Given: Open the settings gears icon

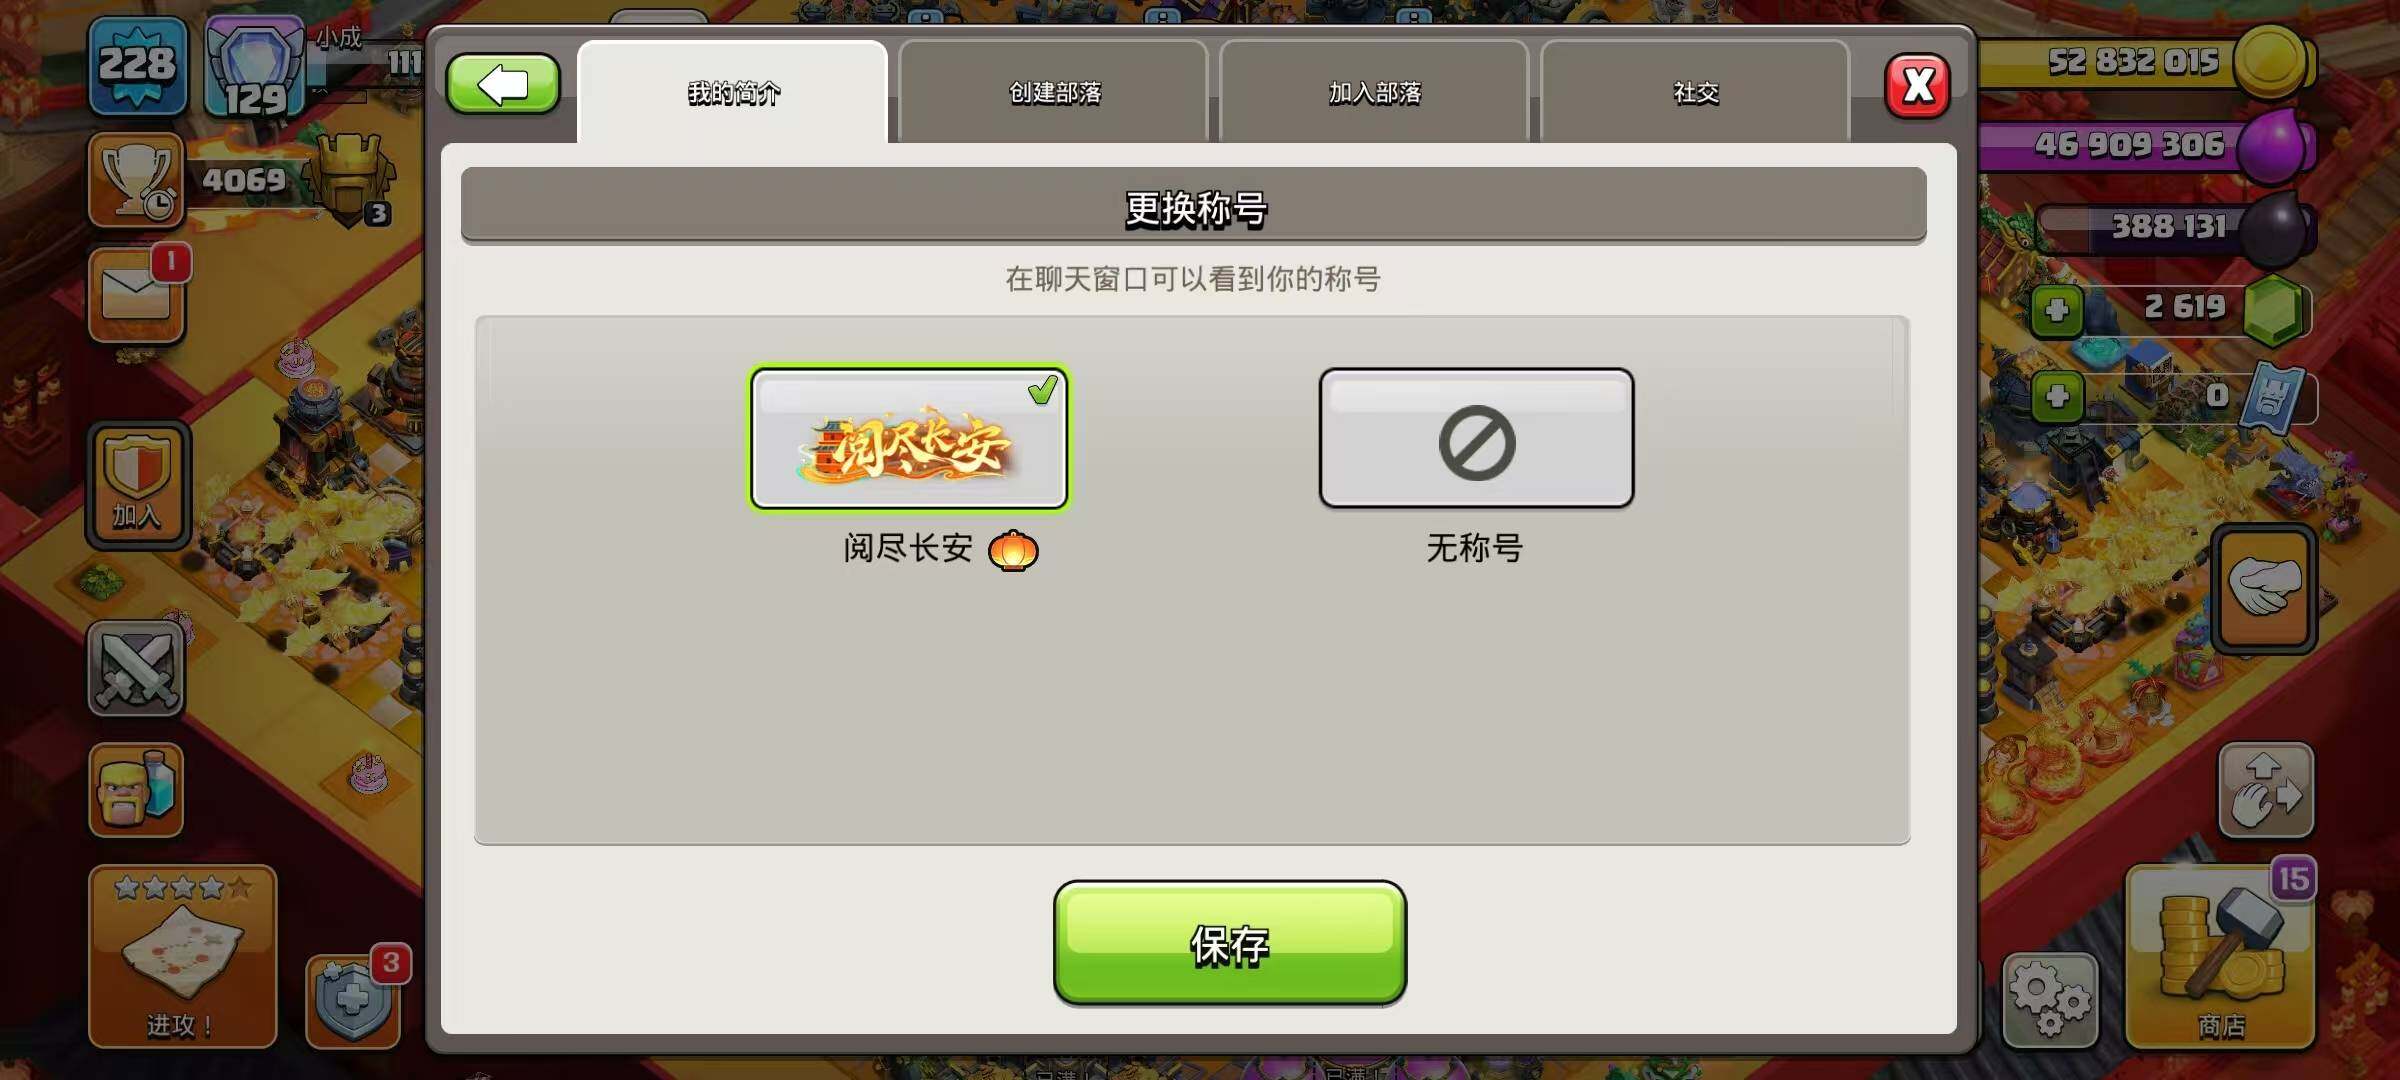Looking at the screenshot, I should click(x=2050, y=1000).
